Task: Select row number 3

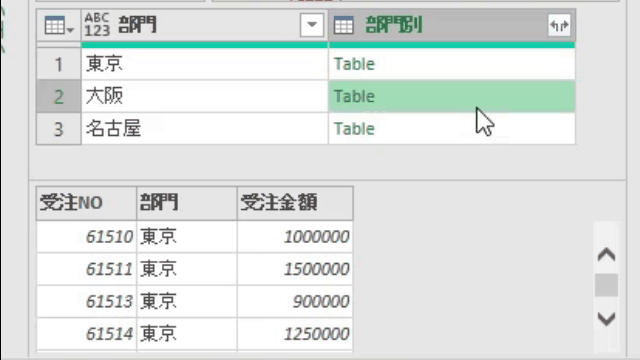Action: click(59, 129)
